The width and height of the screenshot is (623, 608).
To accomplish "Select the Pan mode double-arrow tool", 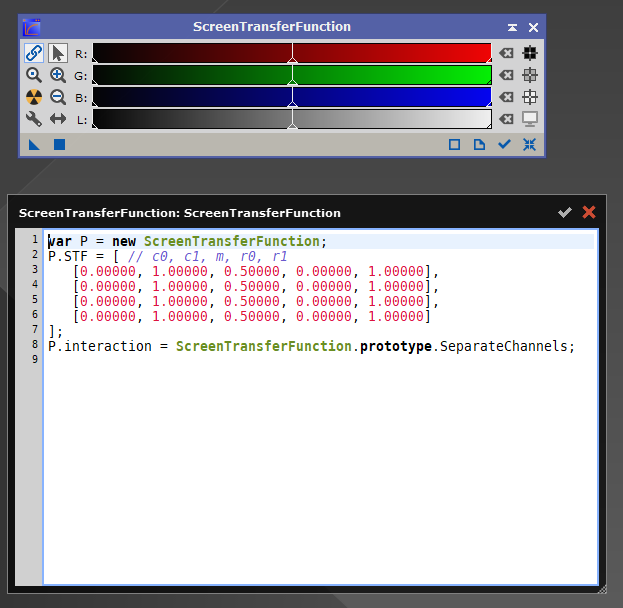I will (x=58, y=119).
